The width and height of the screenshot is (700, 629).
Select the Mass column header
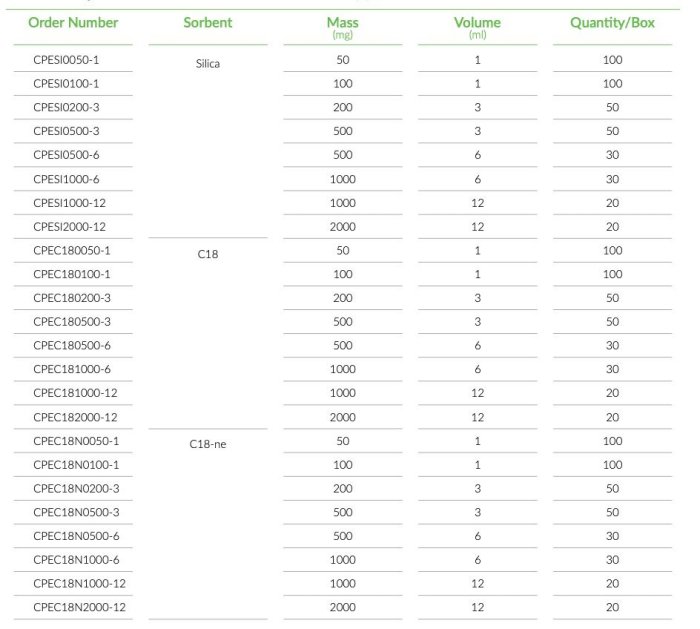point(343,23)
